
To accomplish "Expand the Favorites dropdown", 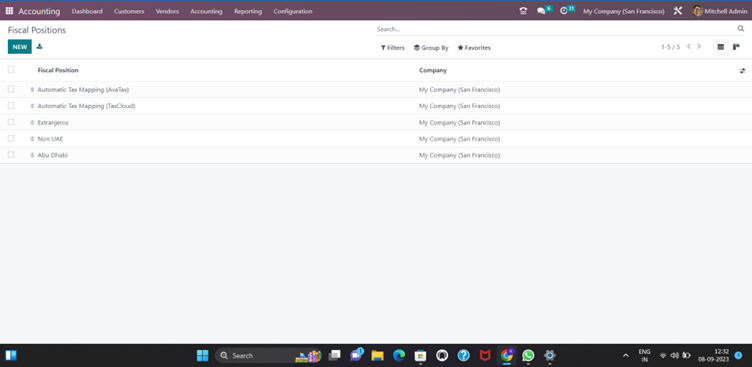I will 474,48.
